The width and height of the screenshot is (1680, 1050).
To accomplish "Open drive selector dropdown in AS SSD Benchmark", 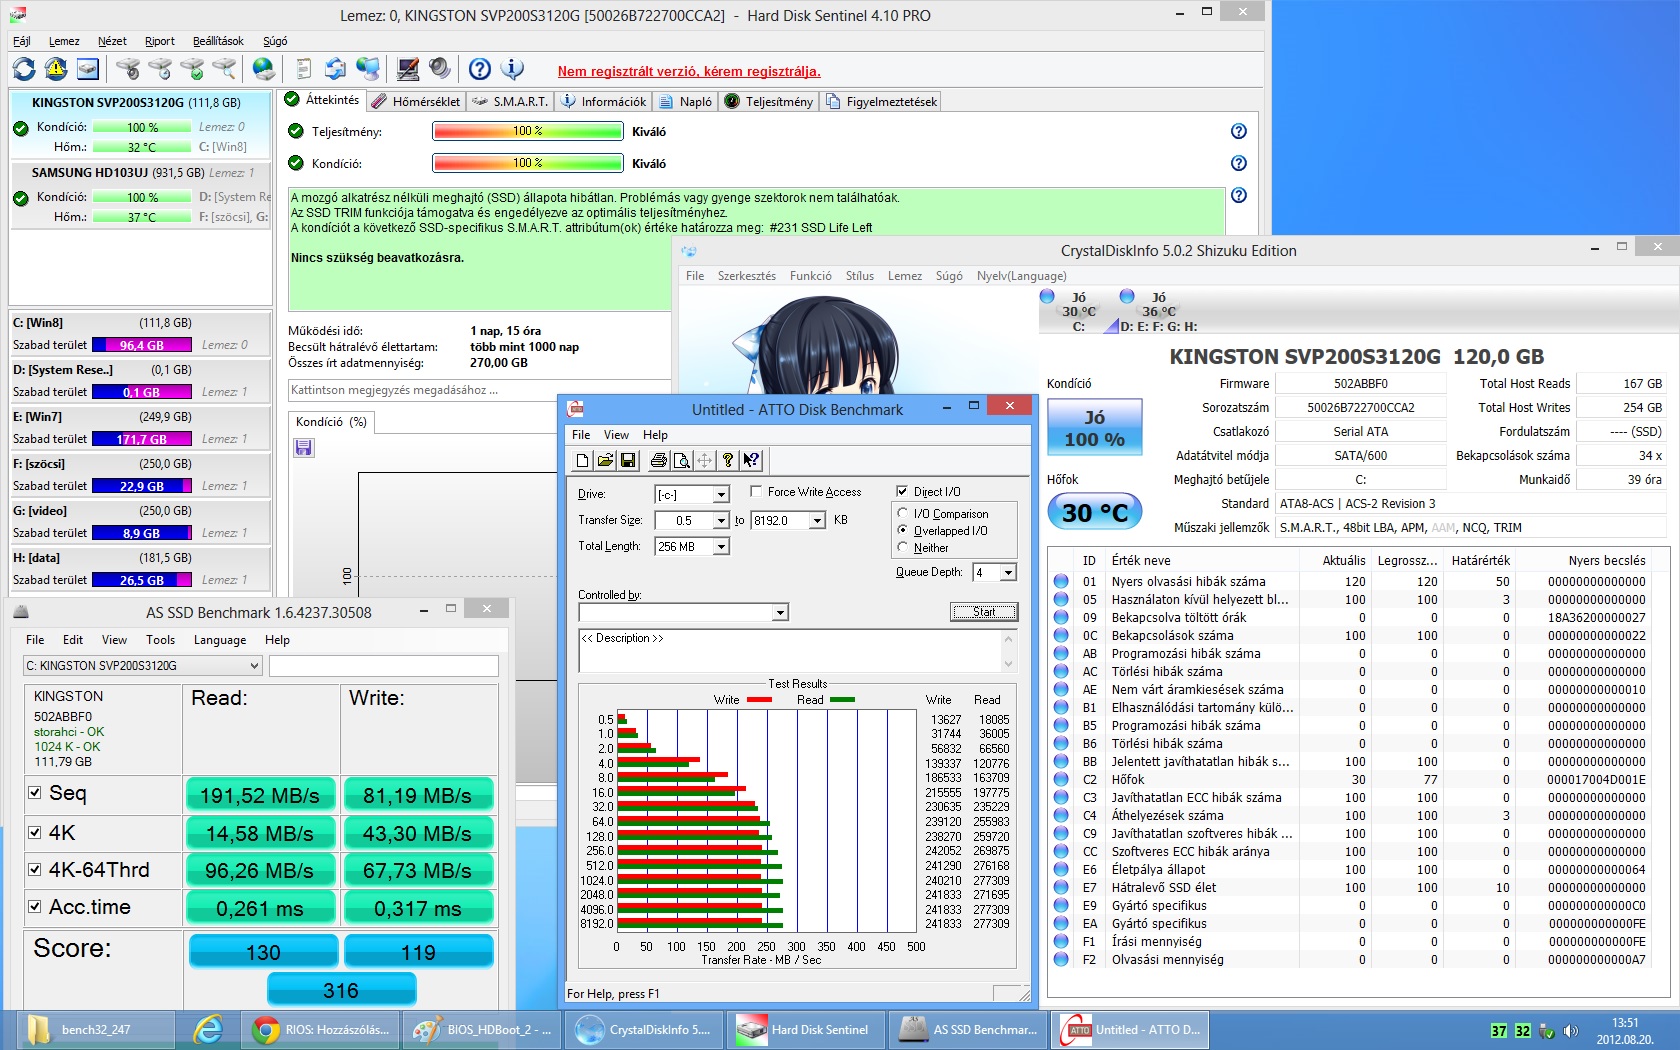I will [x=254, y=665].
